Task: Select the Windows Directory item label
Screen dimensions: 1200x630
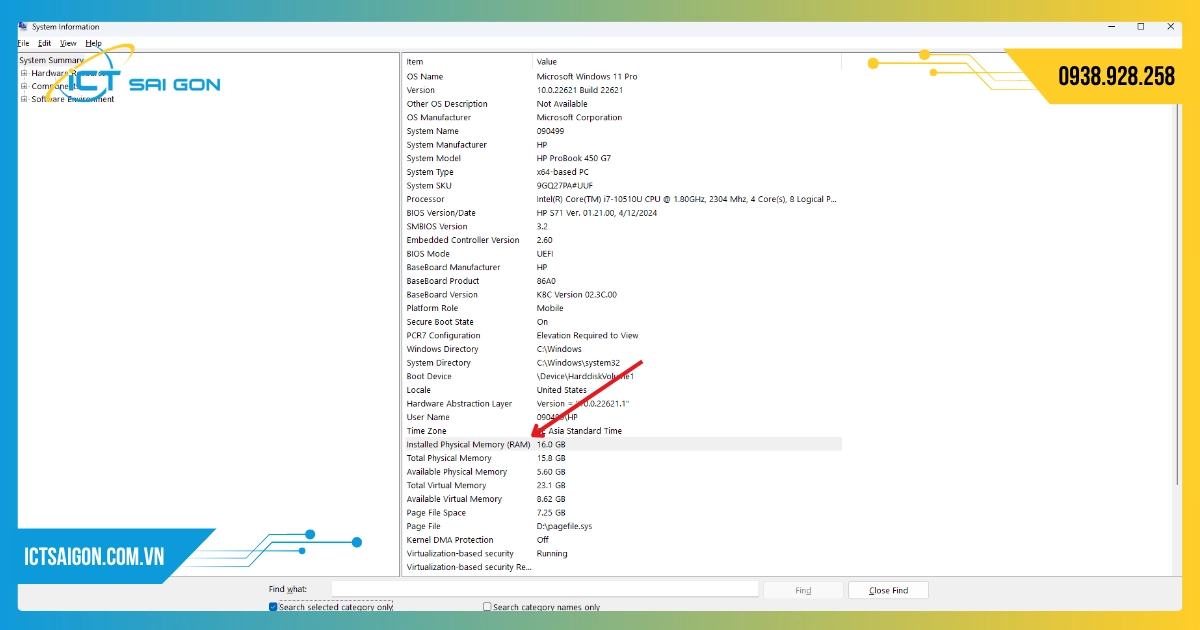Action: click(442, 349)
